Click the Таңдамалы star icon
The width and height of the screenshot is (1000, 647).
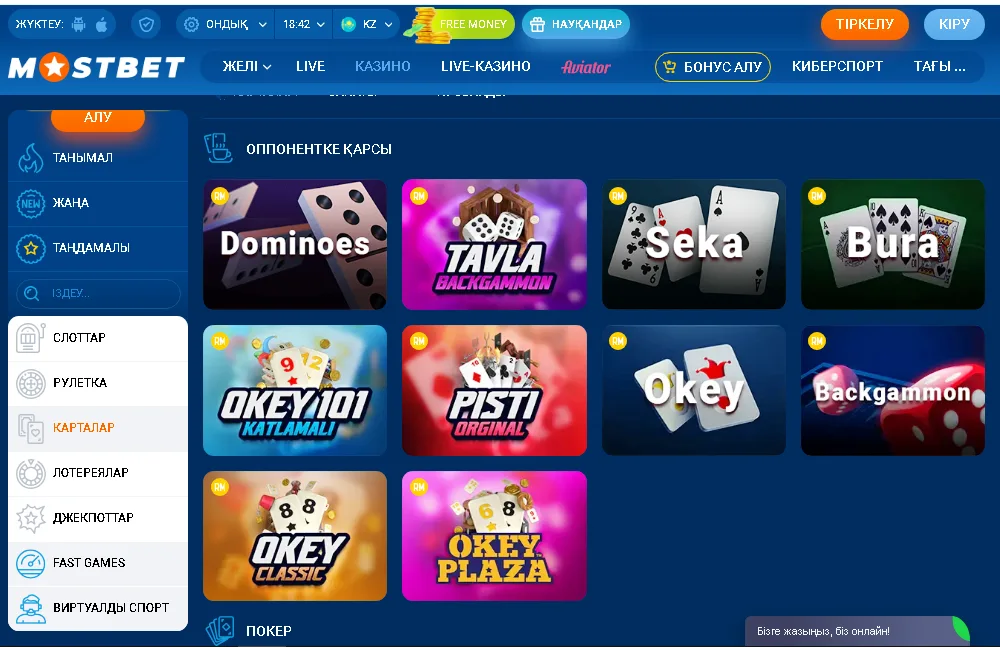pyautogui.click(x=30, y=248)
